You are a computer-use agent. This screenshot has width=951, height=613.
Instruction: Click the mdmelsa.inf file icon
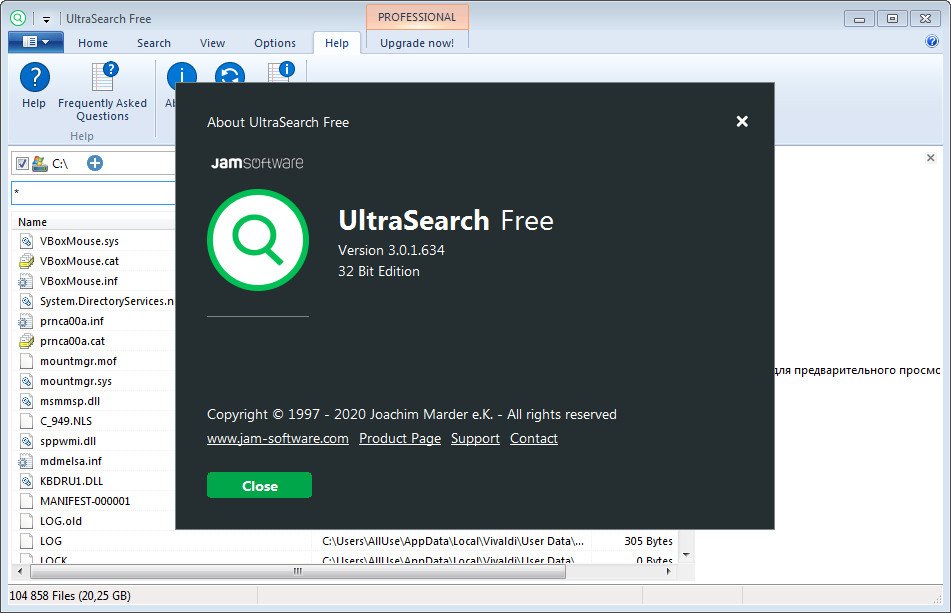point(25,461)
